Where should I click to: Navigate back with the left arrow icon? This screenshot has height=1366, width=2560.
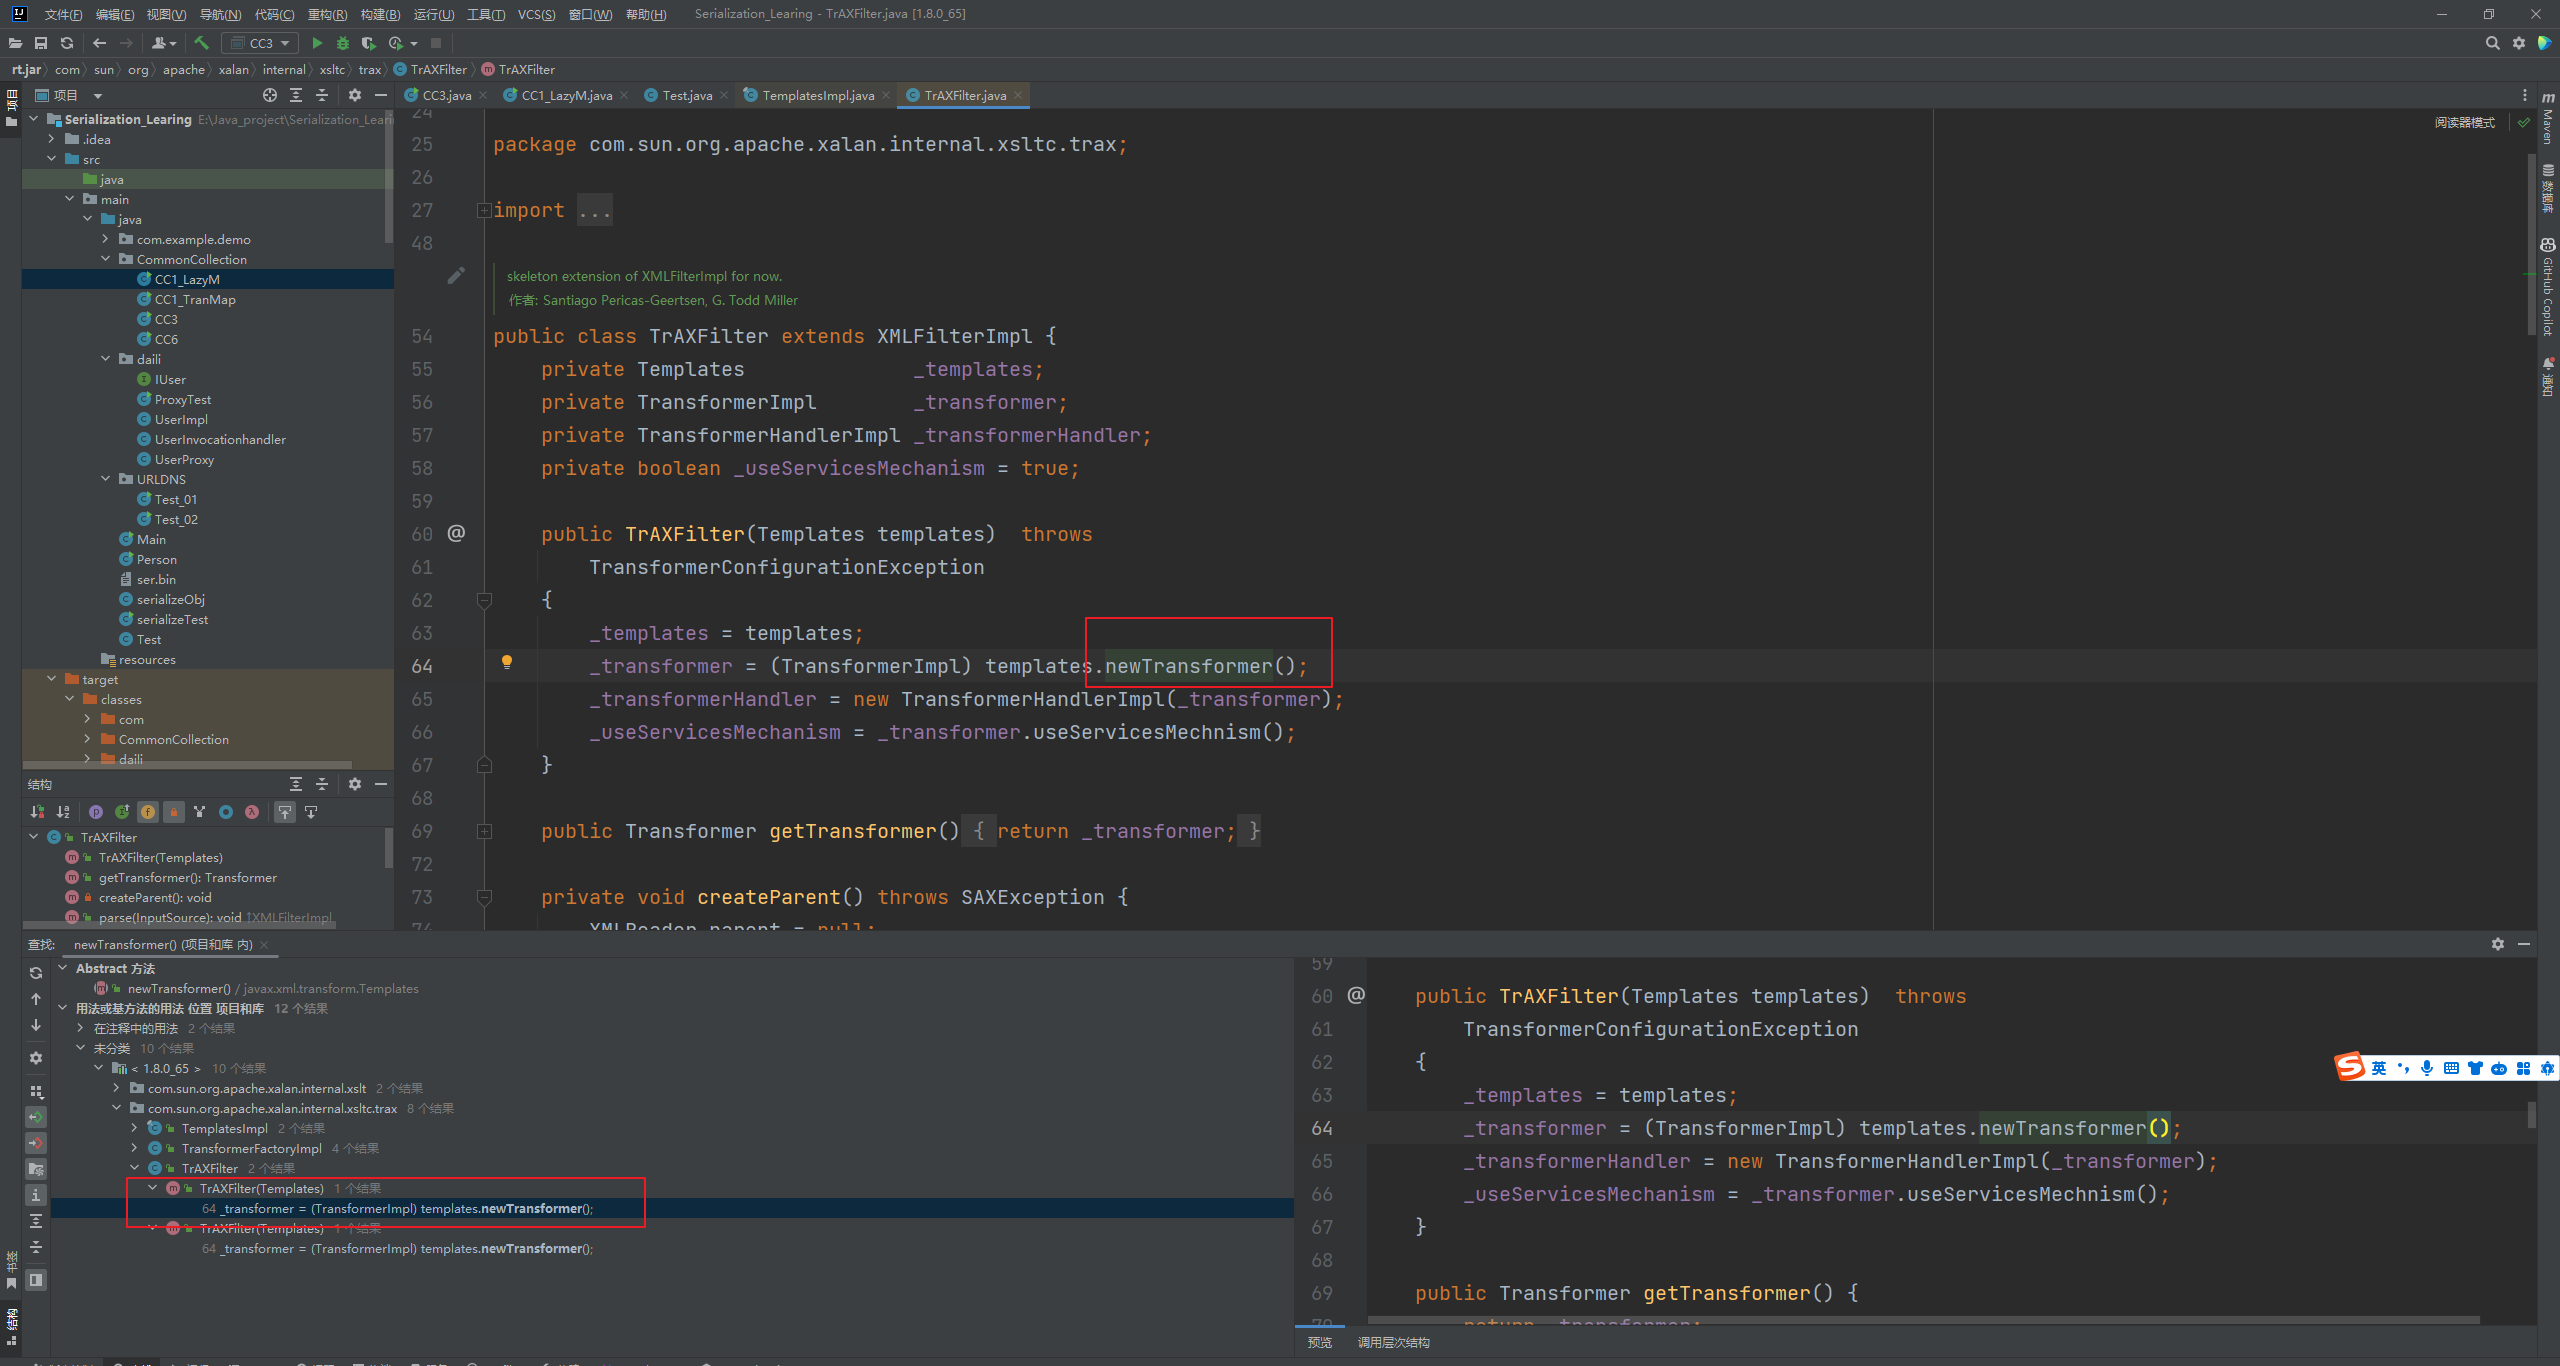(x=99, y=43)
